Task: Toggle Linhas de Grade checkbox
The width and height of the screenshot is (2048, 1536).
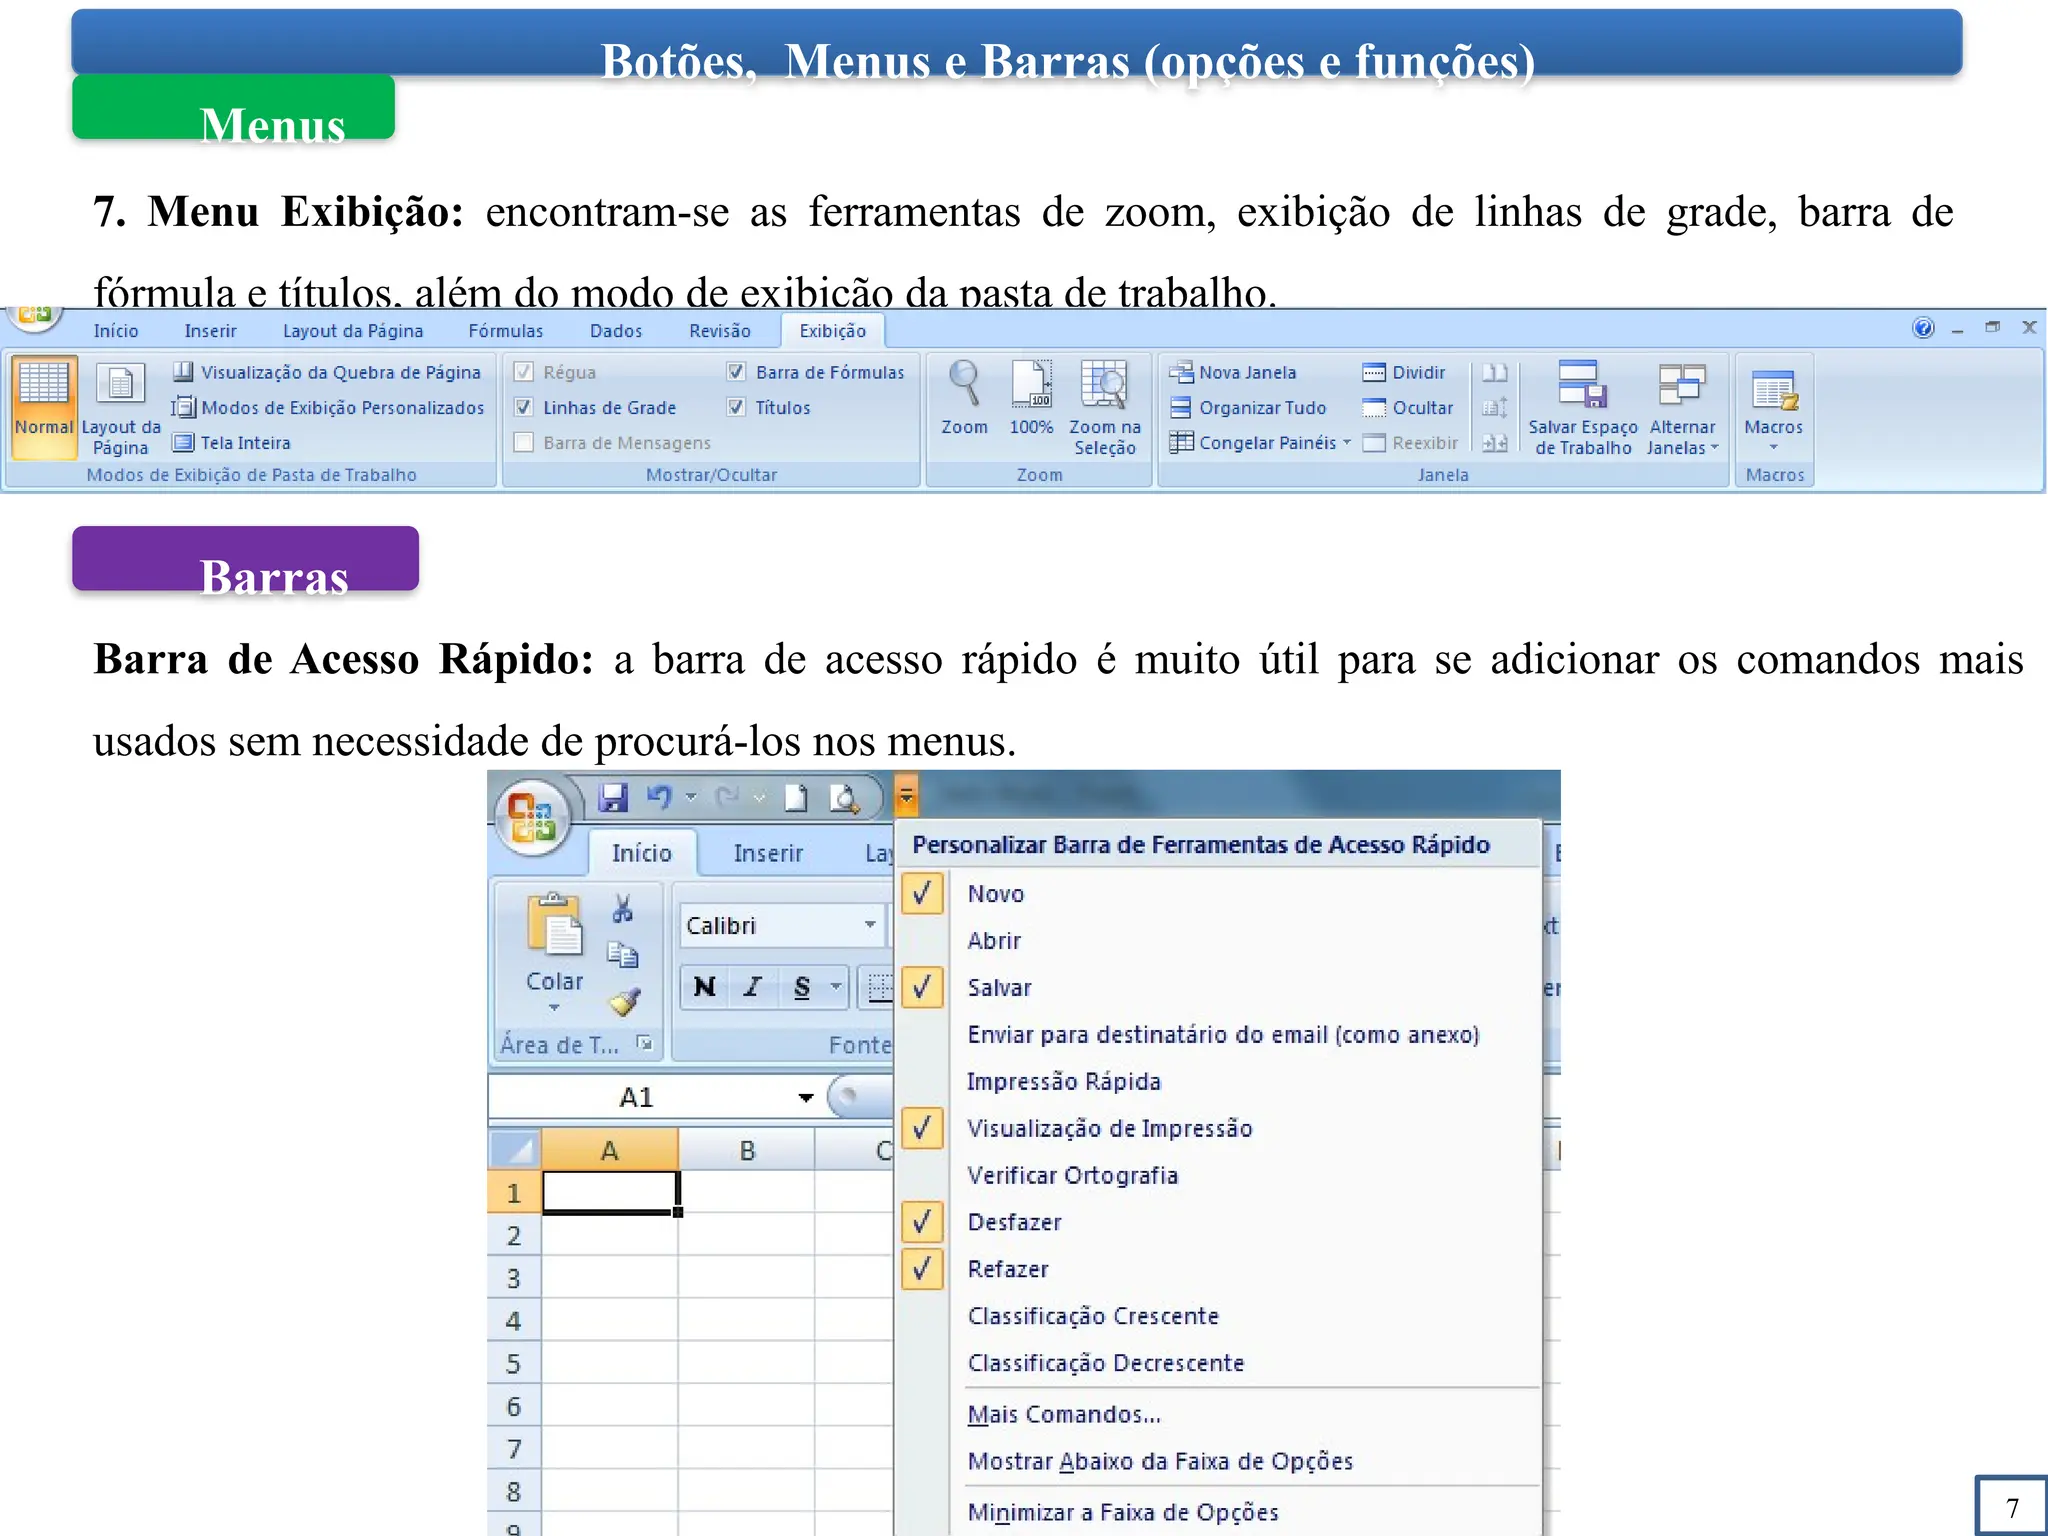Action: point(523,407)
